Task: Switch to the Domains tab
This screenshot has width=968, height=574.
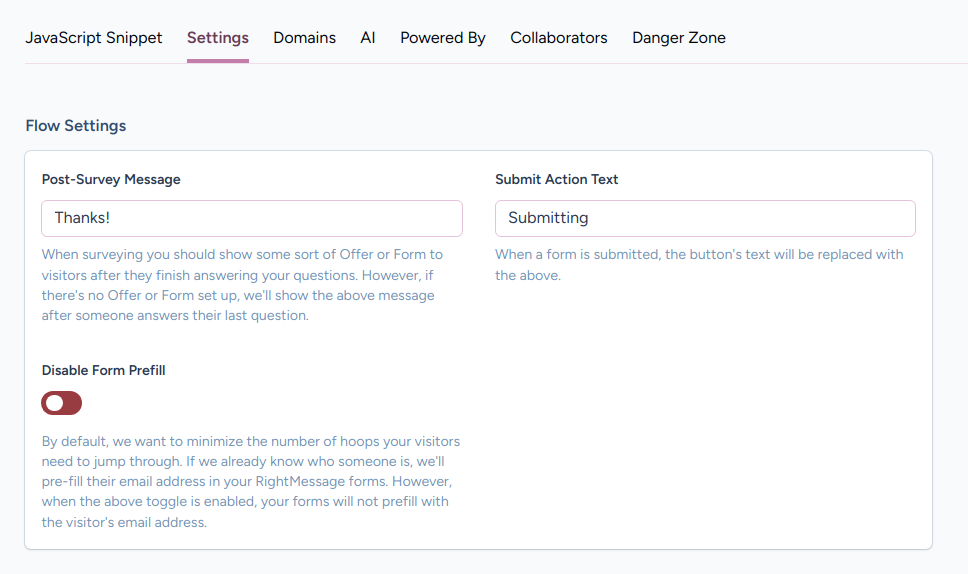Action: click(x=304, y=38)
